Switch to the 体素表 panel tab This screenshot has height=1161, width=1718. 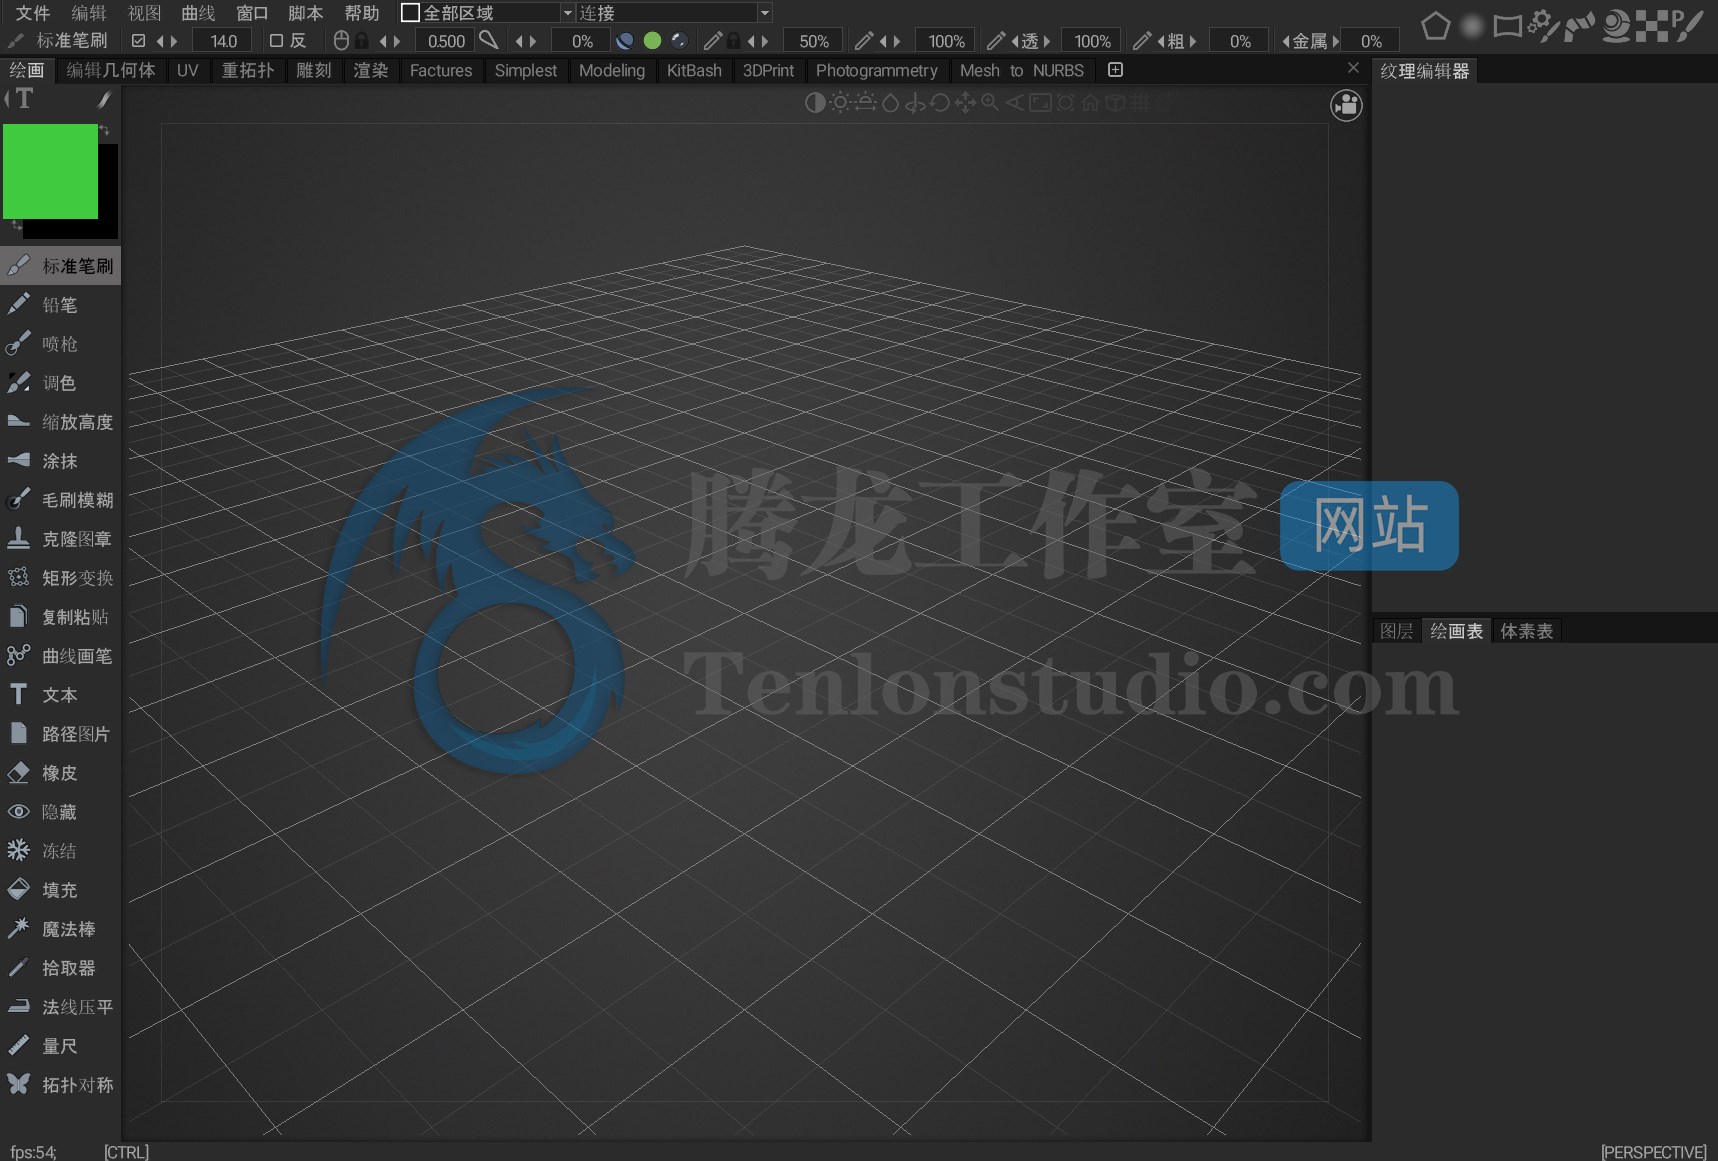[x=1526, y=631]
